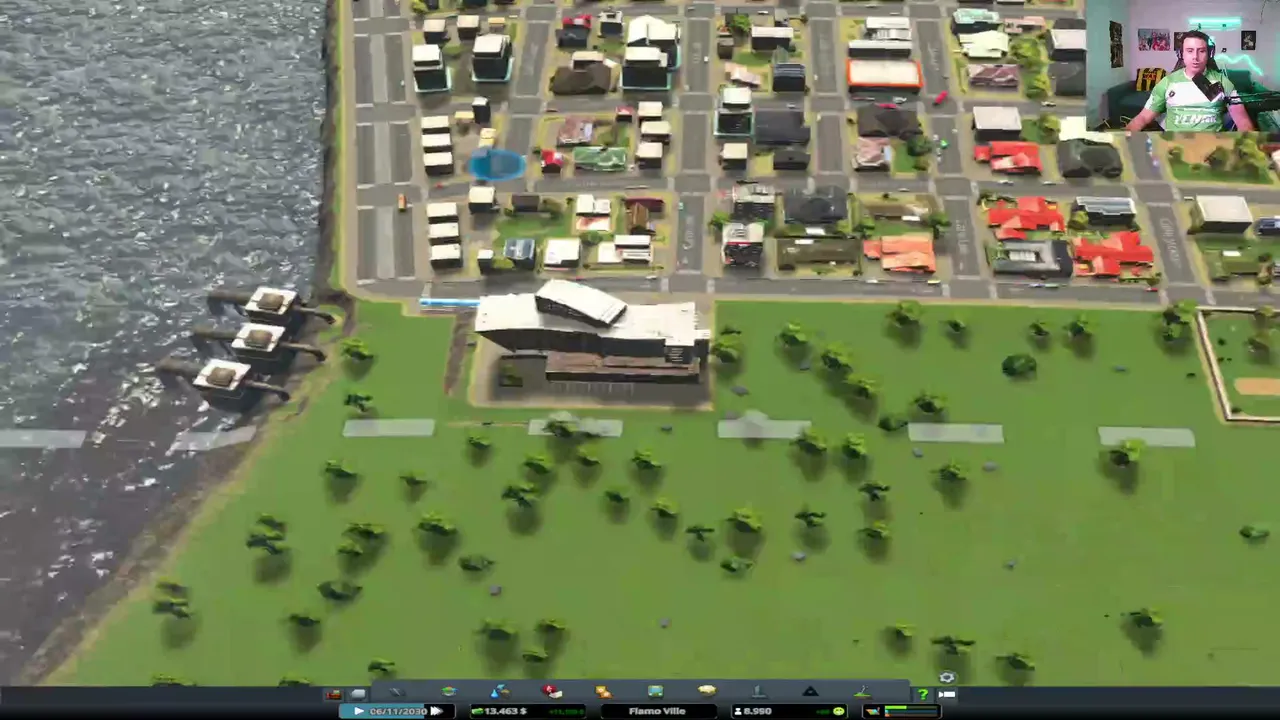Open the Unique Buildings menu
The height and width of the screenshot is (720, 1280).
click(x=758, y=692)
